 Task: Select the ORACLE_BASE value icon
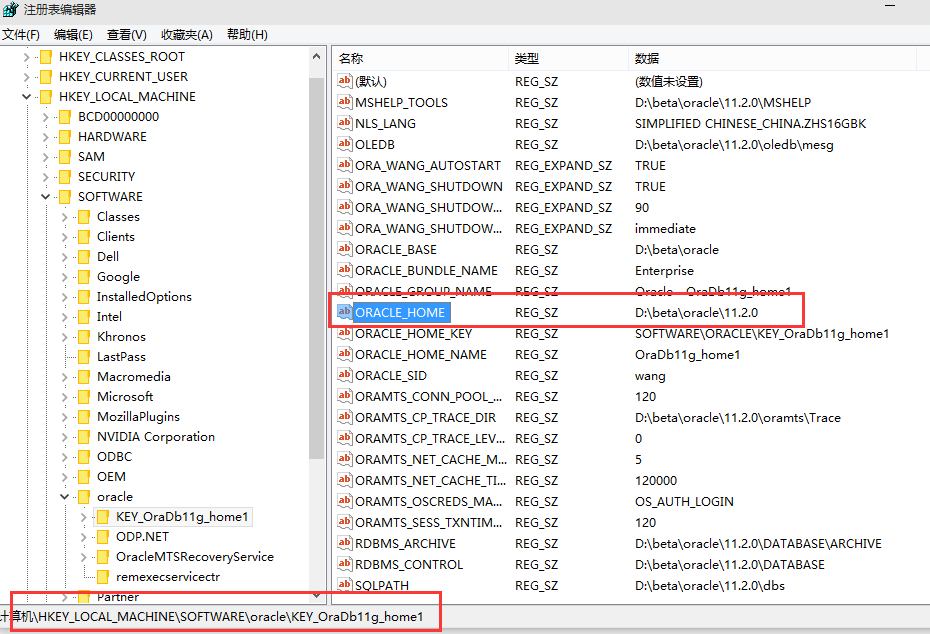(x=345, y=249)
